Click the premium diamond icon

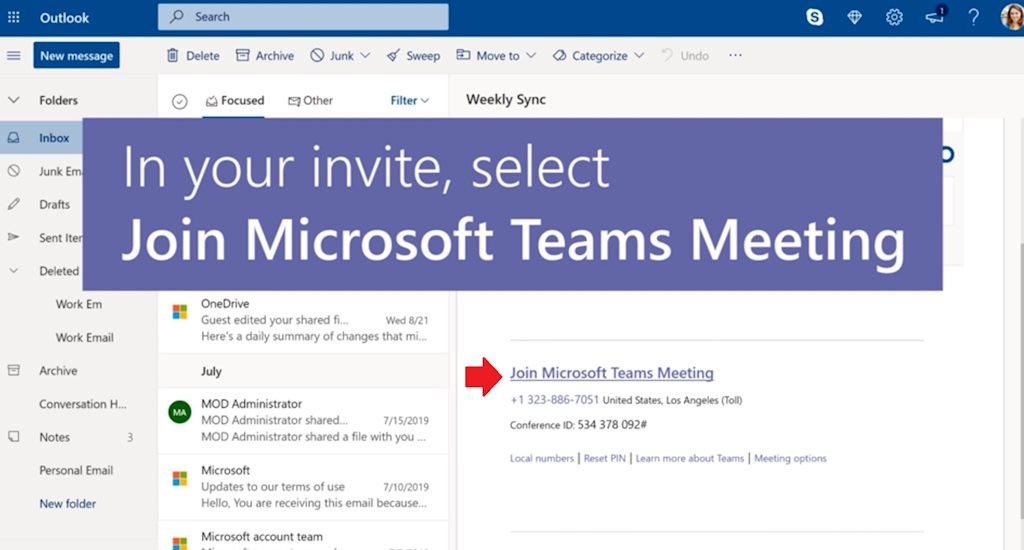(854, 18)
